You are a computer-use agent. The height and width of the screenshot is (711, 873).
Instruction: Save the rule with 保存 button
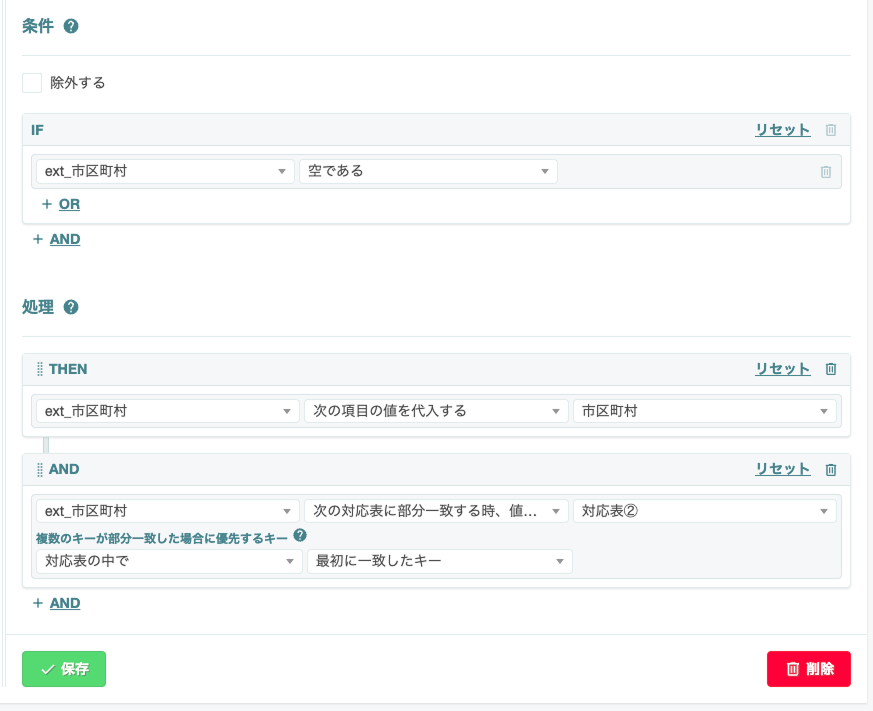[x=64, y=669]
